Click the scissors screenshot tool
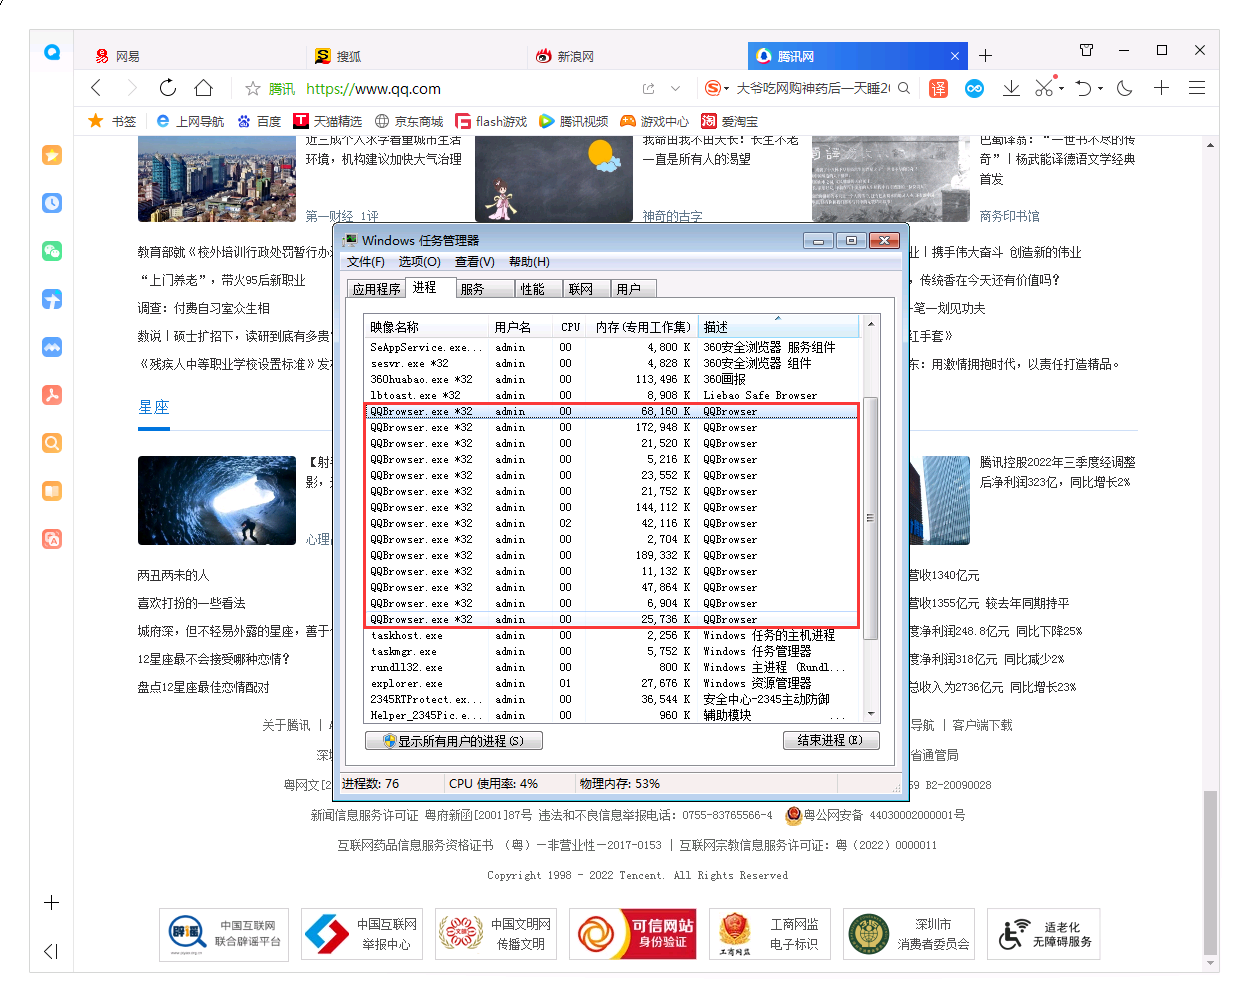The height and width of the screenshot is (1002, 1249). (1044, 88)
